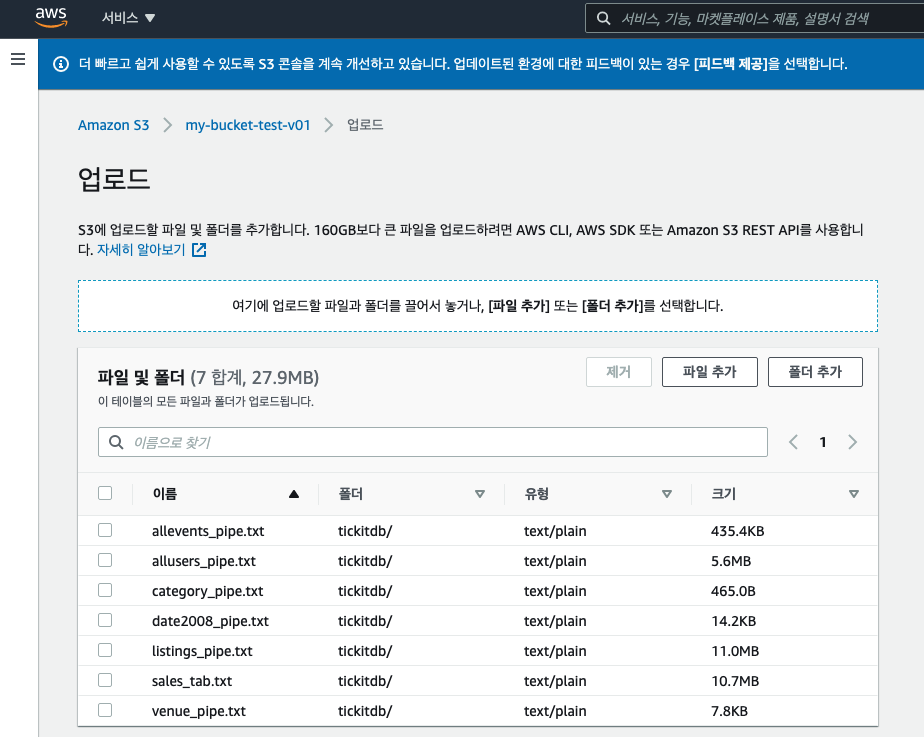The width and height of the screenshot is (924, 737).
Task: Click the 업로드 breadcrumb text
Action: [365, 125]
